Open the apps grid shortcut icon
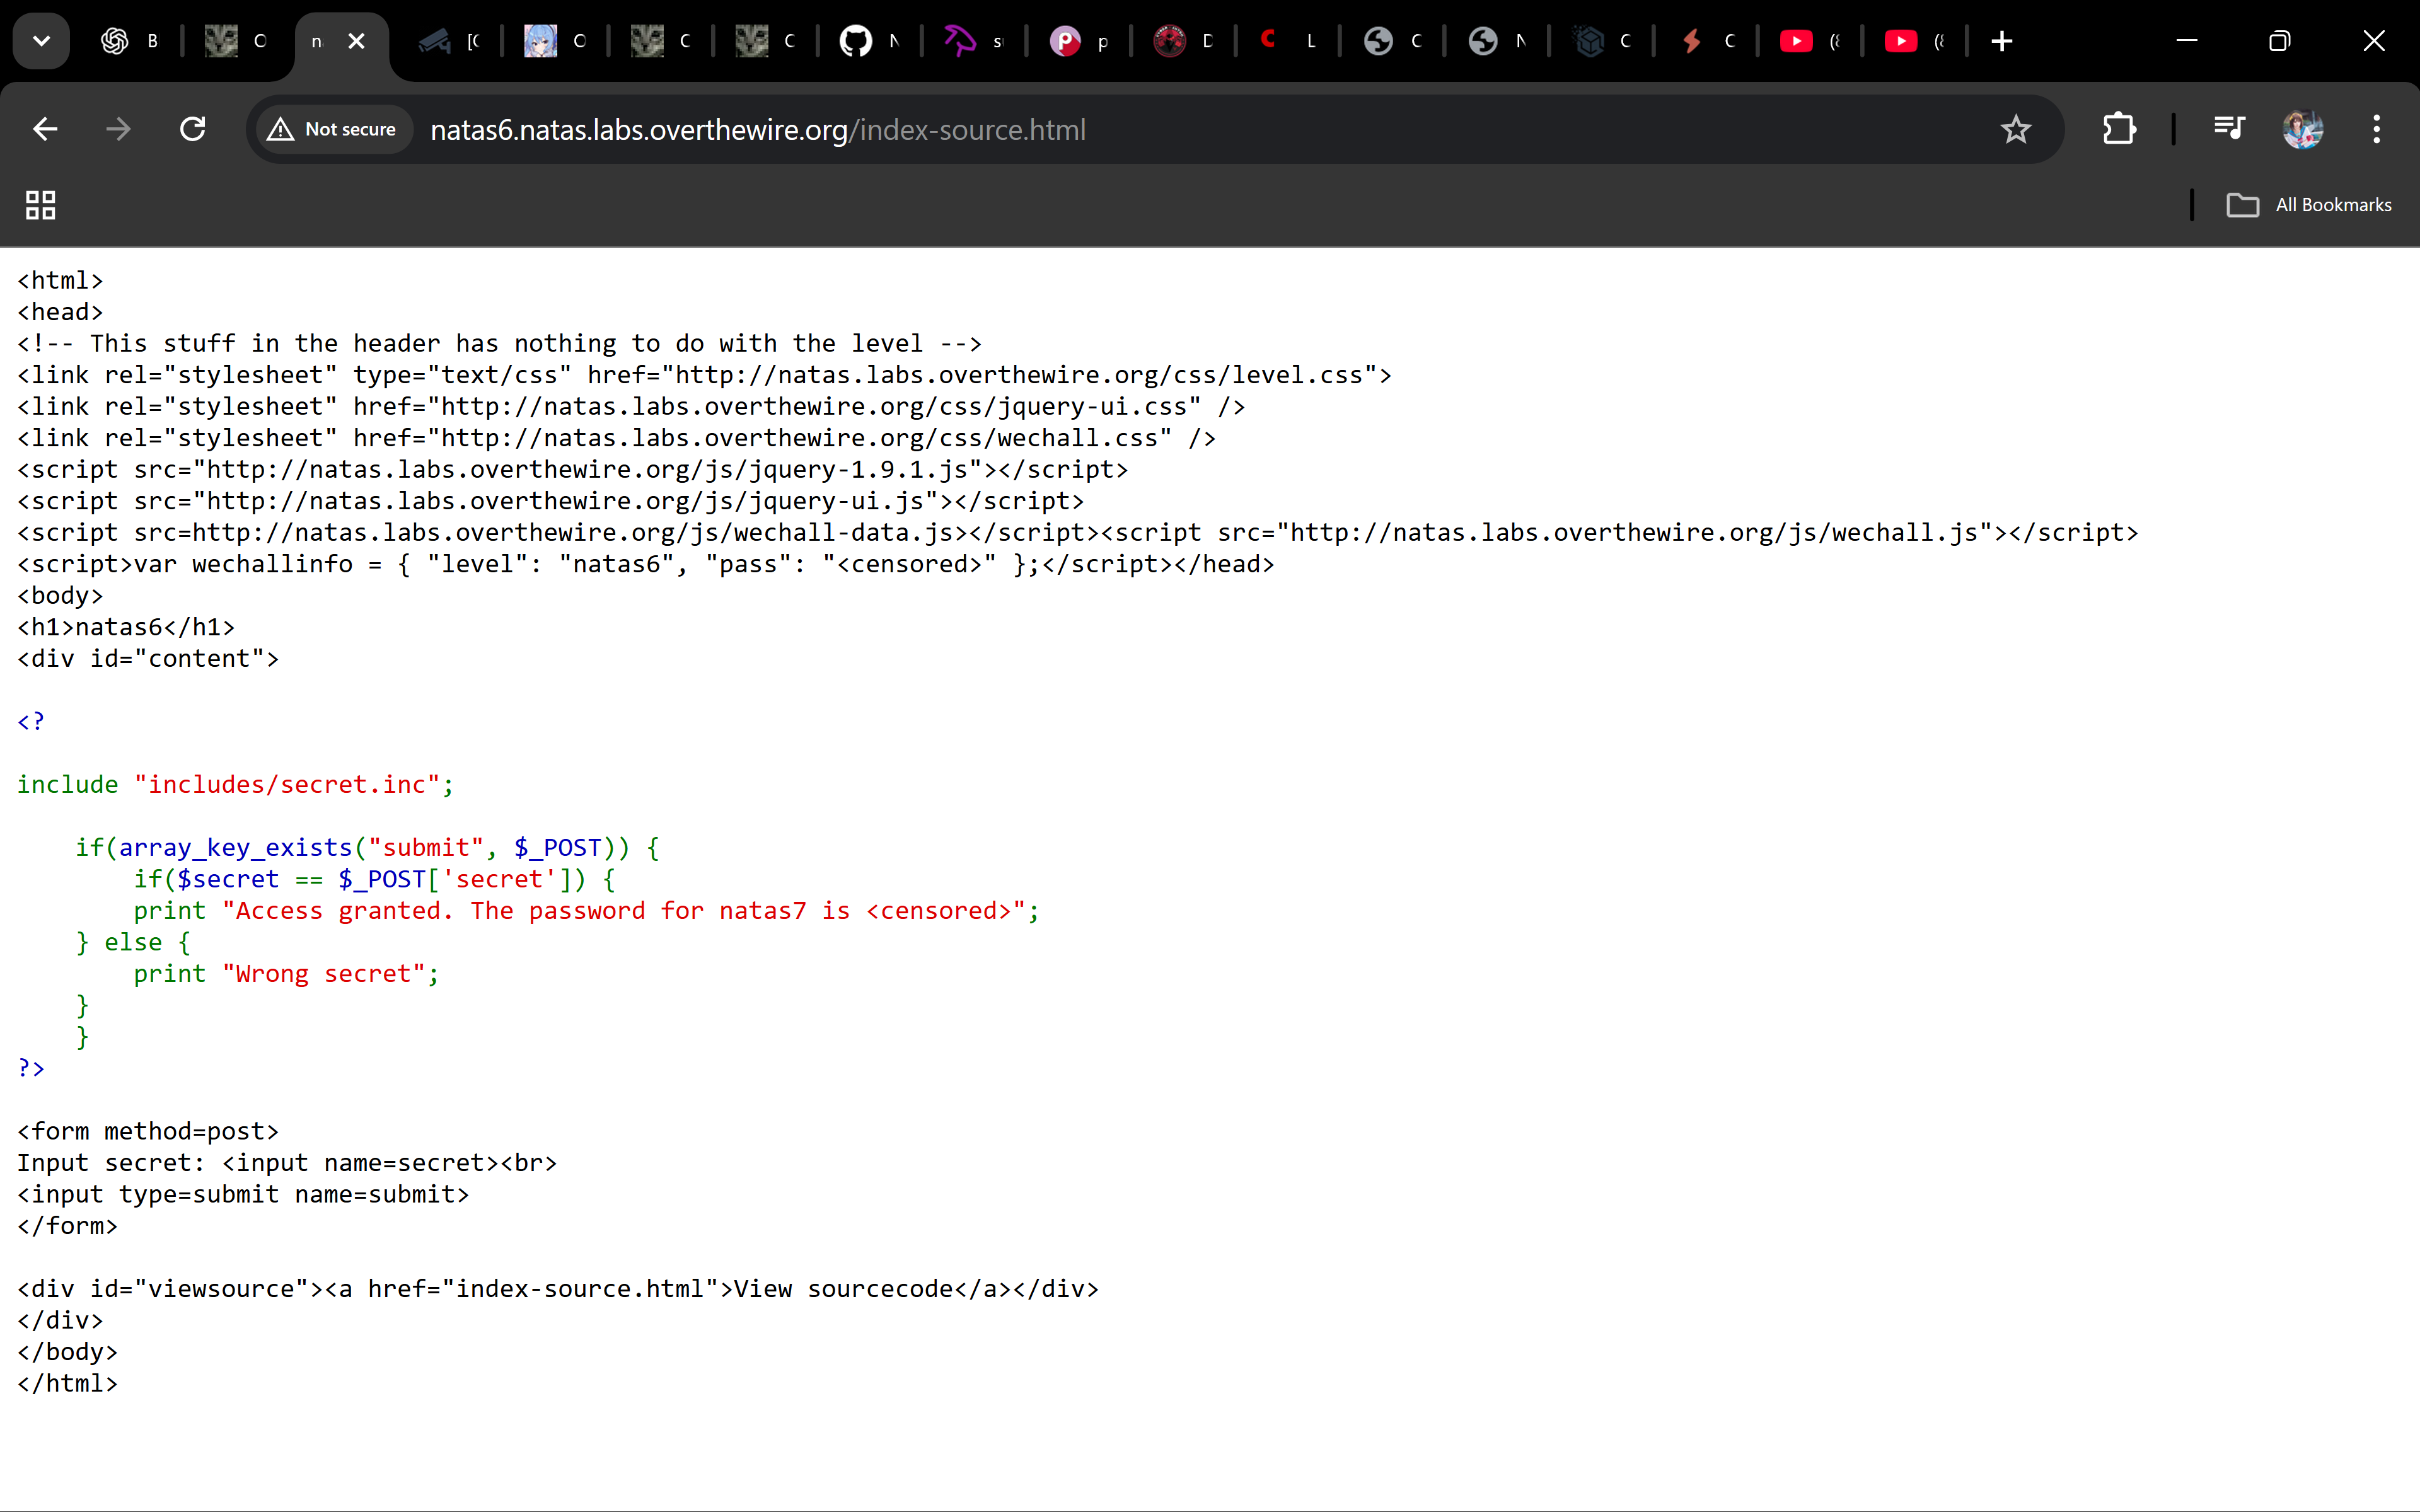Image resolution: width=2420 pixels, height=1512 pixels. click(x=40, y=205)
